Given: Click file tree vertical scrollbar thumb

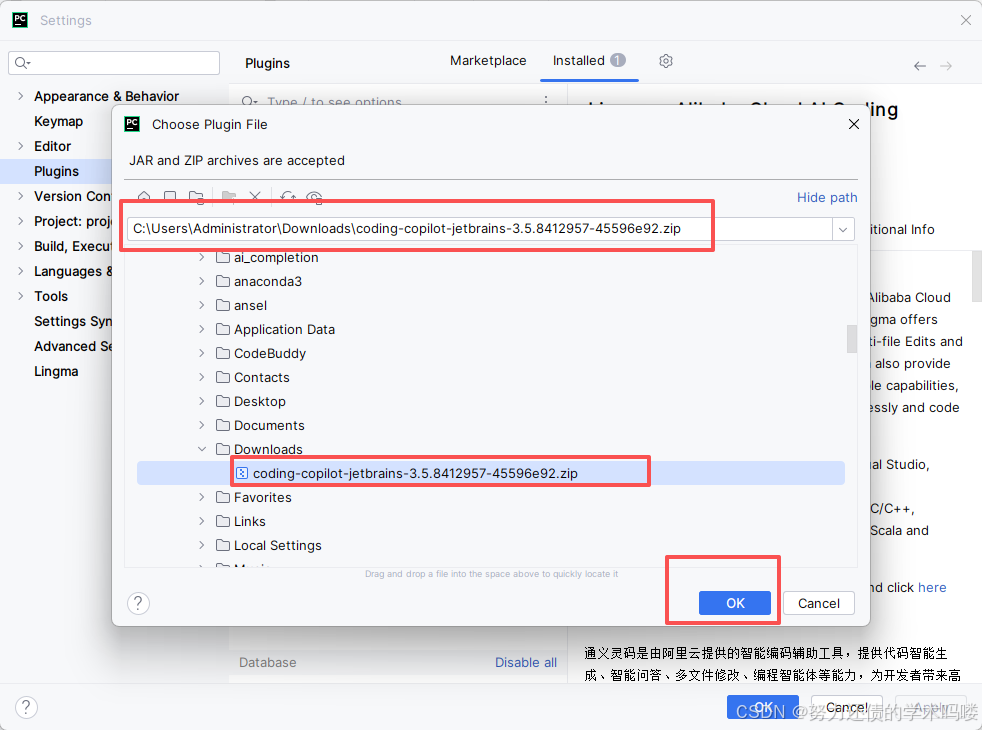Looking at the screenshot, I should click(x=852, y=338).
